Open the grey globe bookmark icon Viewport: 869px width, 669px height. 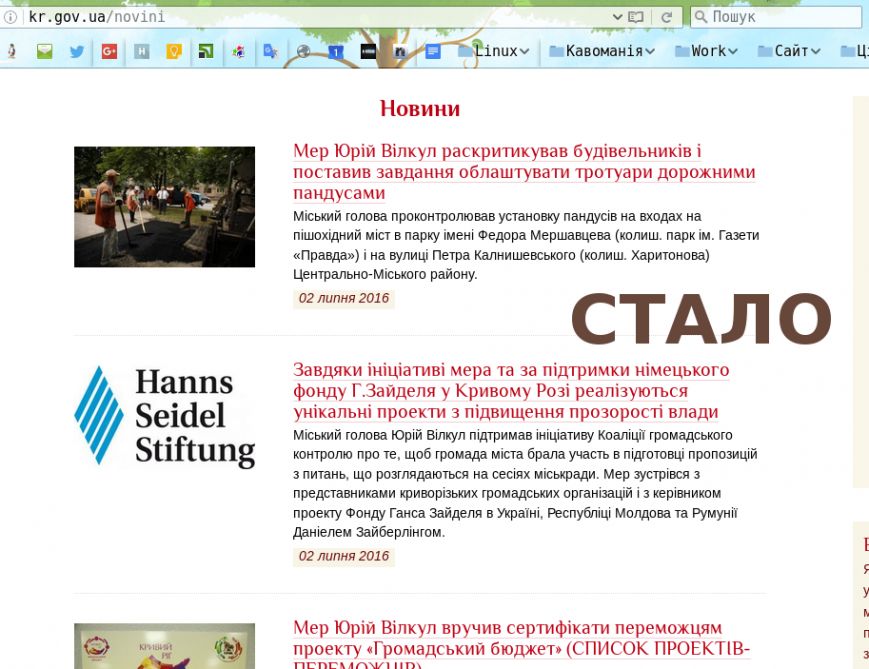(303, 52)
